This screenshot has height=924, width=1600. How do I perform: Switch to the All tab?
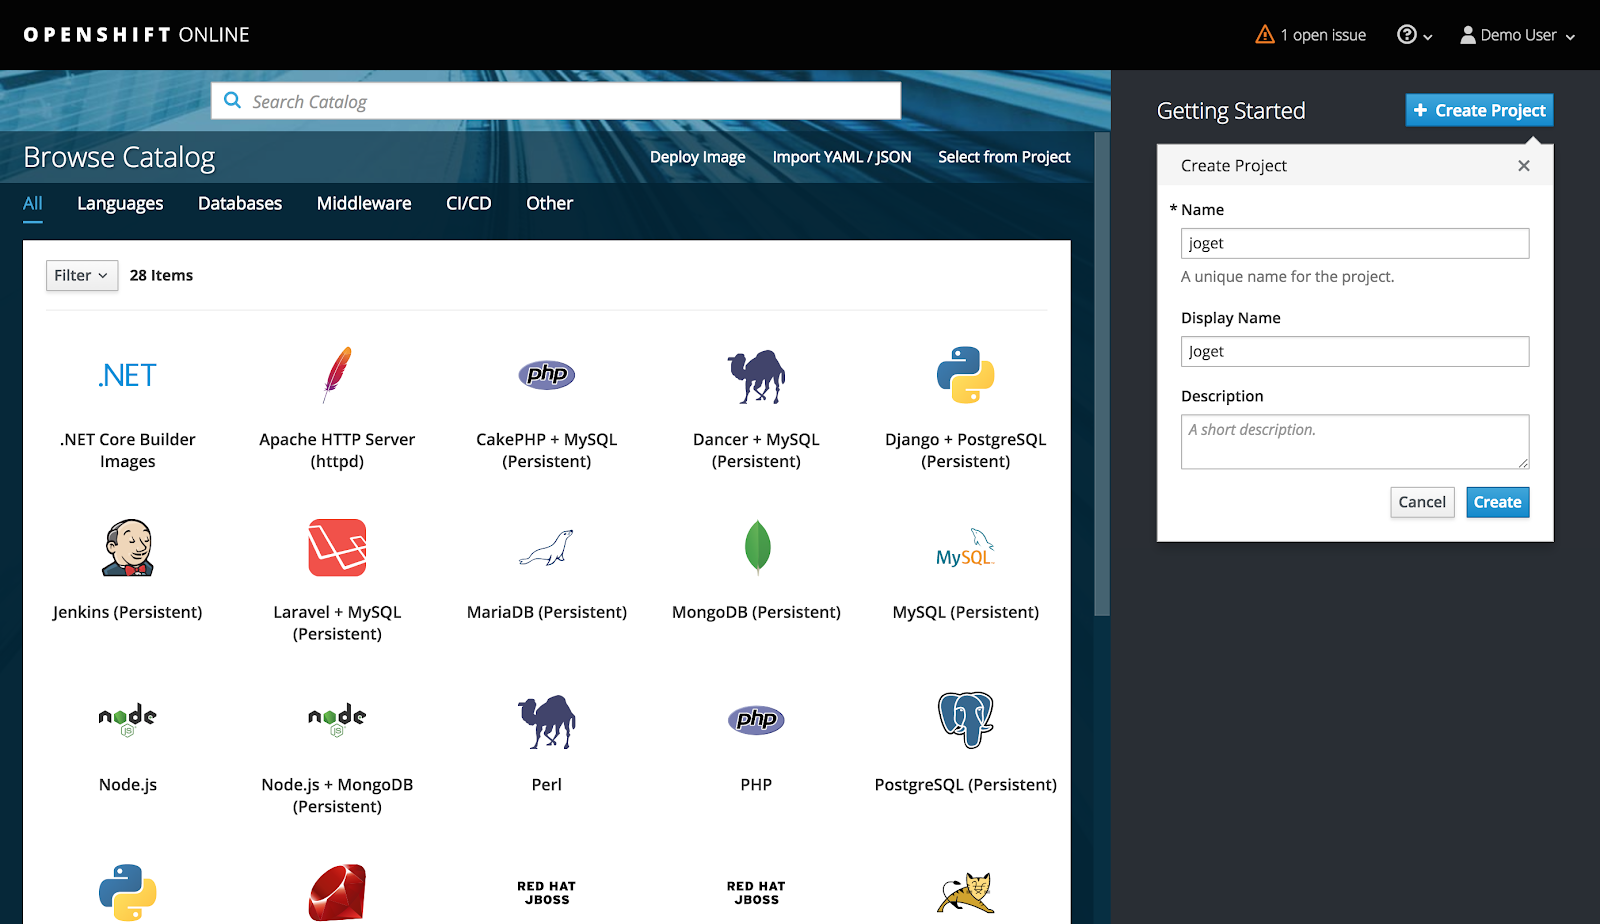(33, 203)
